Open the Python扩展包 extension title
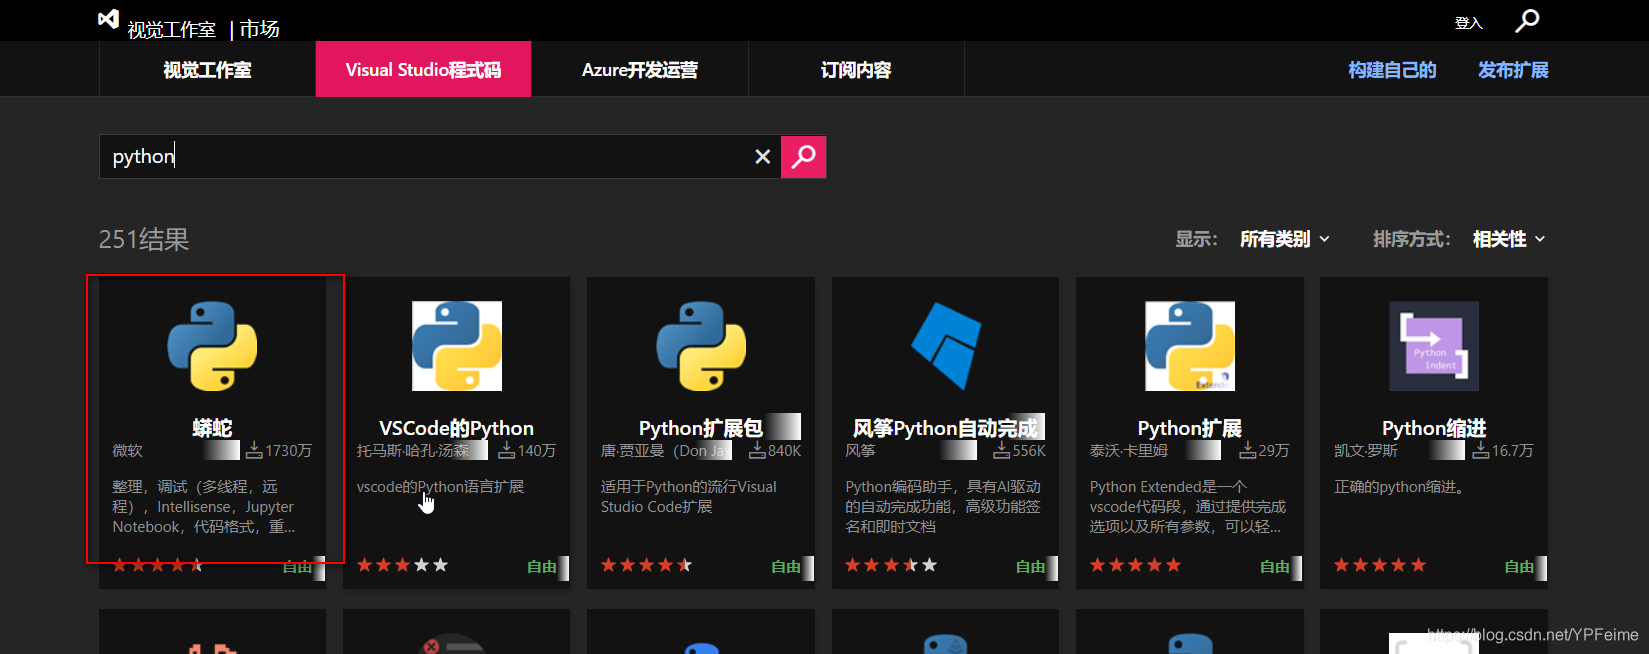 701,428
